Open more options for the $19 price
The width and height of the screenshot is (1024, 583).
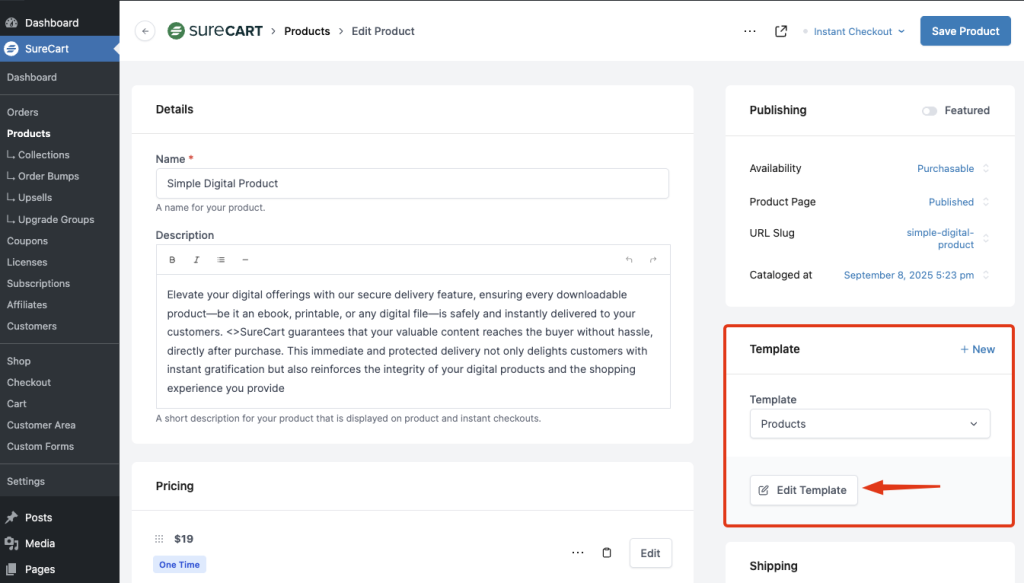click(x=577, y=553)
